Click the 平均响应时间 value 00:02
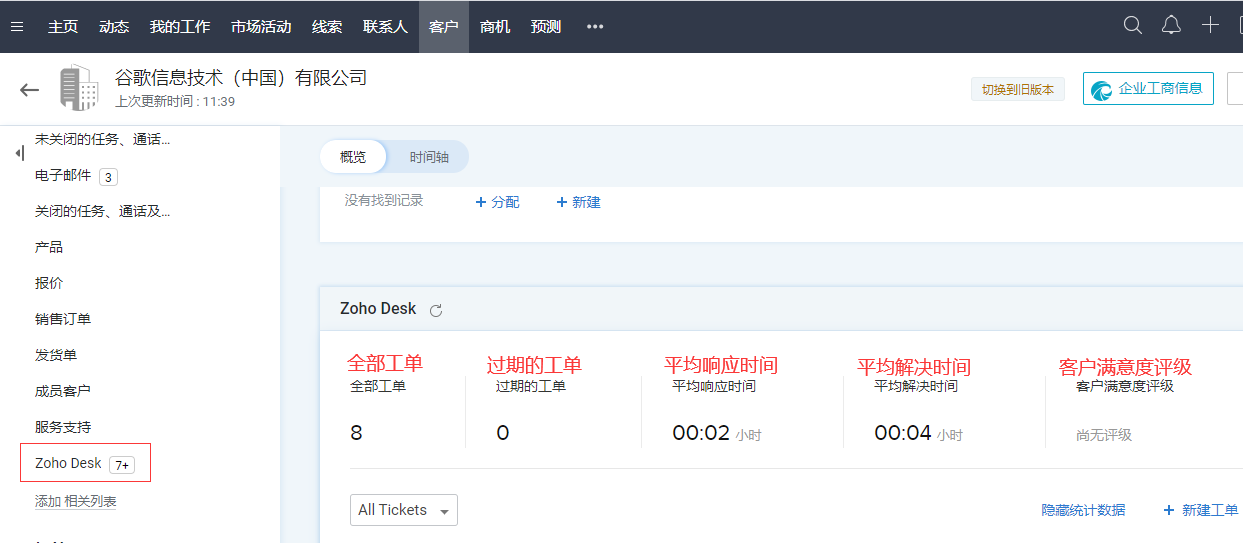 click(x=701, y=433)
